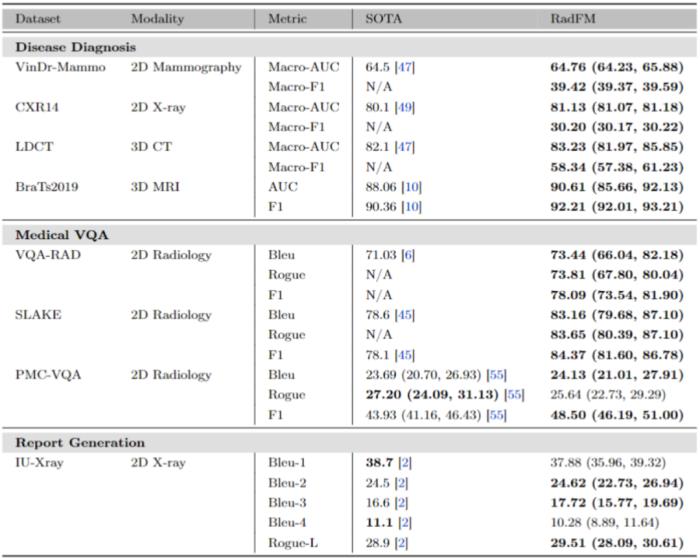
Task: Follow citation [49] beside 80.1
Action: [405, 108]
